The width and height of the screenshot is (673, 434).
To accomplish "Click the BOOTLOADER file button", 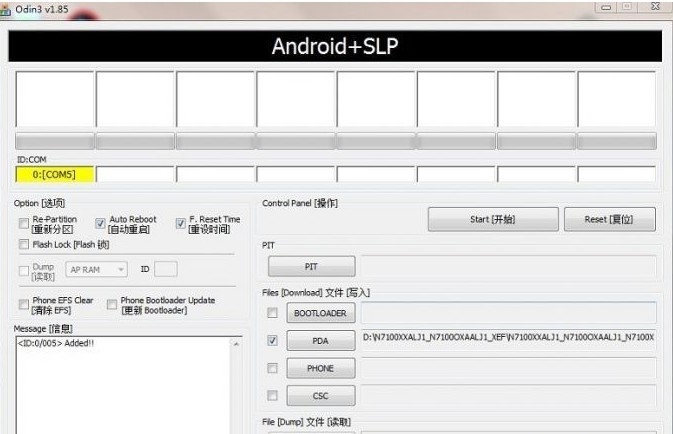I will pos(321,313).
